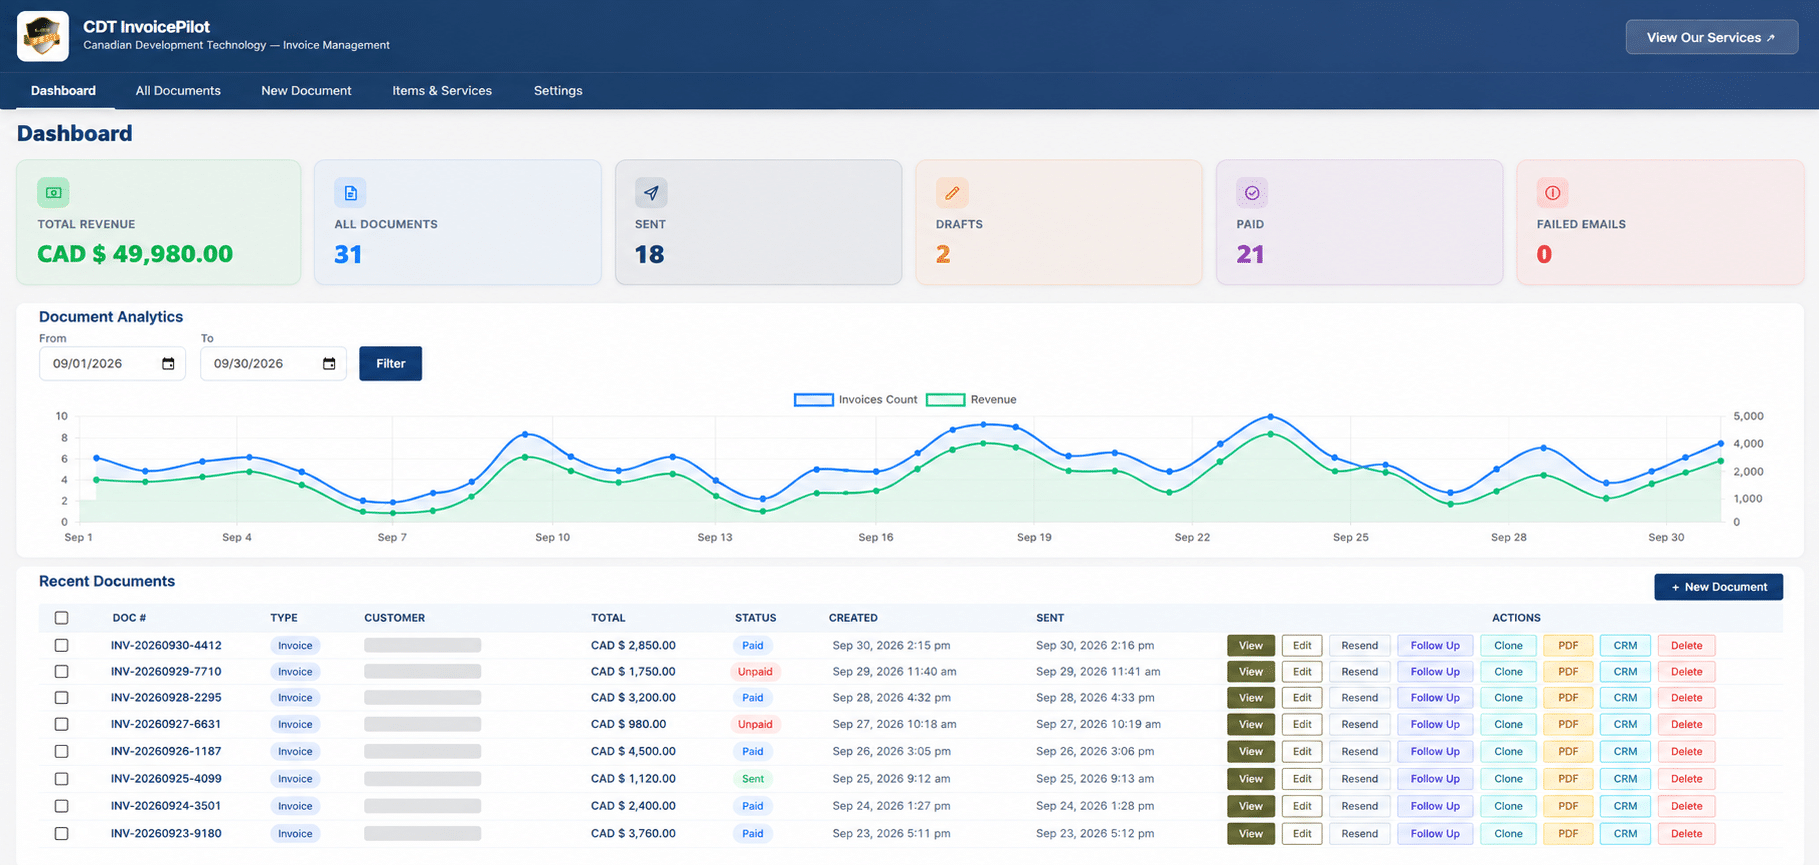Follow Up on invoice INV-20260927-6631
This screenshot has width=1819, height=865.
point(1435,724)
